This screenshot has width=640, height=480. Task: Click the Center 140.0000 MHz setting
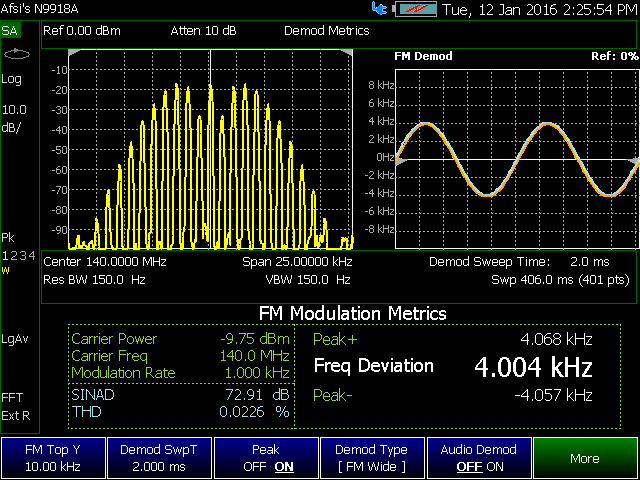[105, 262]
